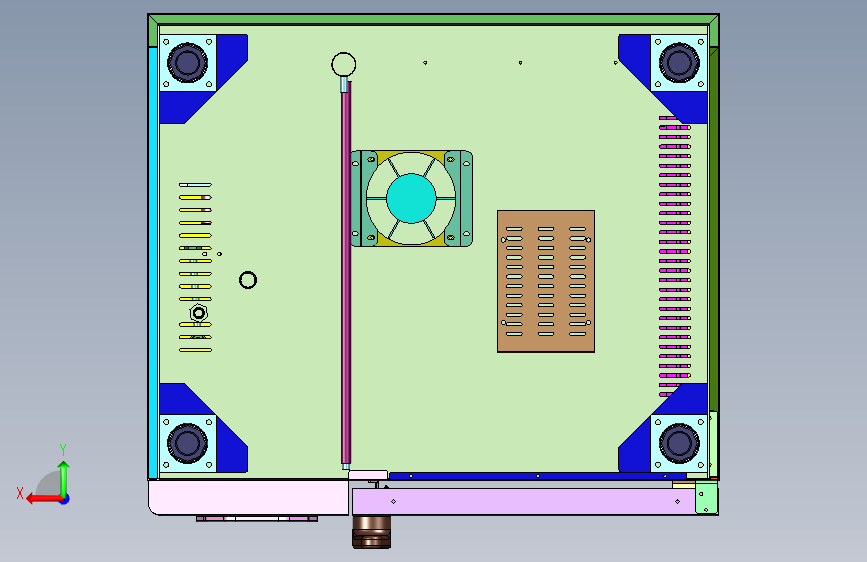Select the top-right rubber foot

coord(679,63)
